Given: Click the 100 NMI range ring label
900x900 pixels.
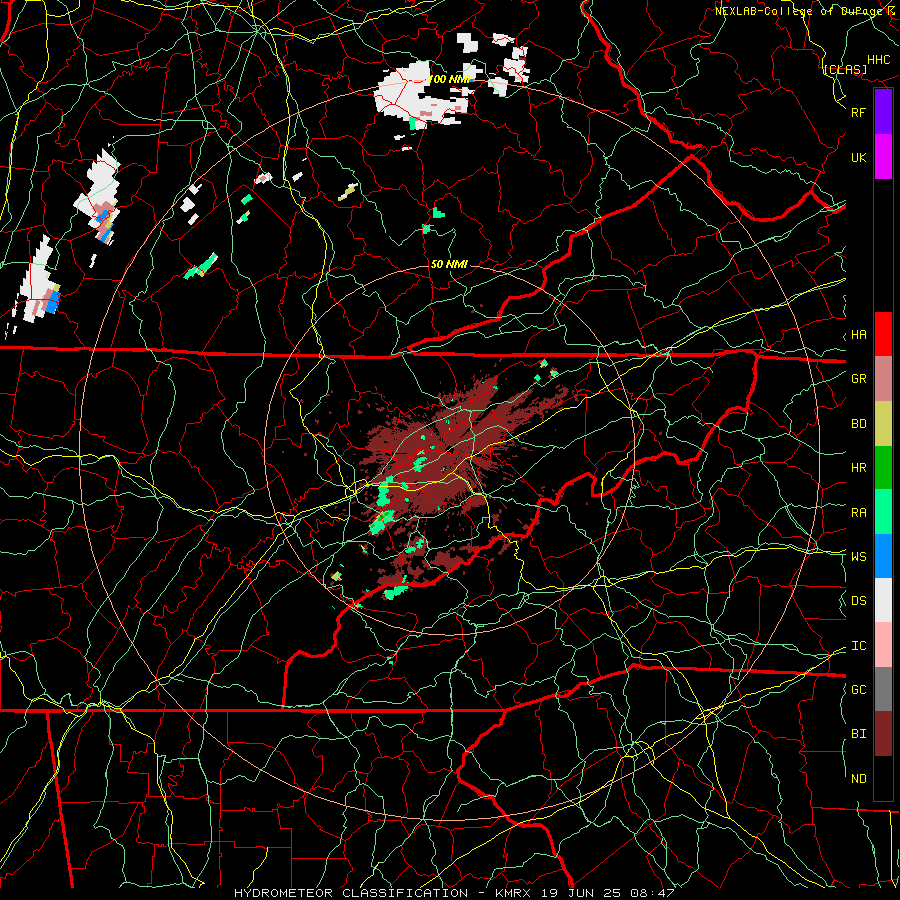Looking at the screenshot, I should point(449,79).
